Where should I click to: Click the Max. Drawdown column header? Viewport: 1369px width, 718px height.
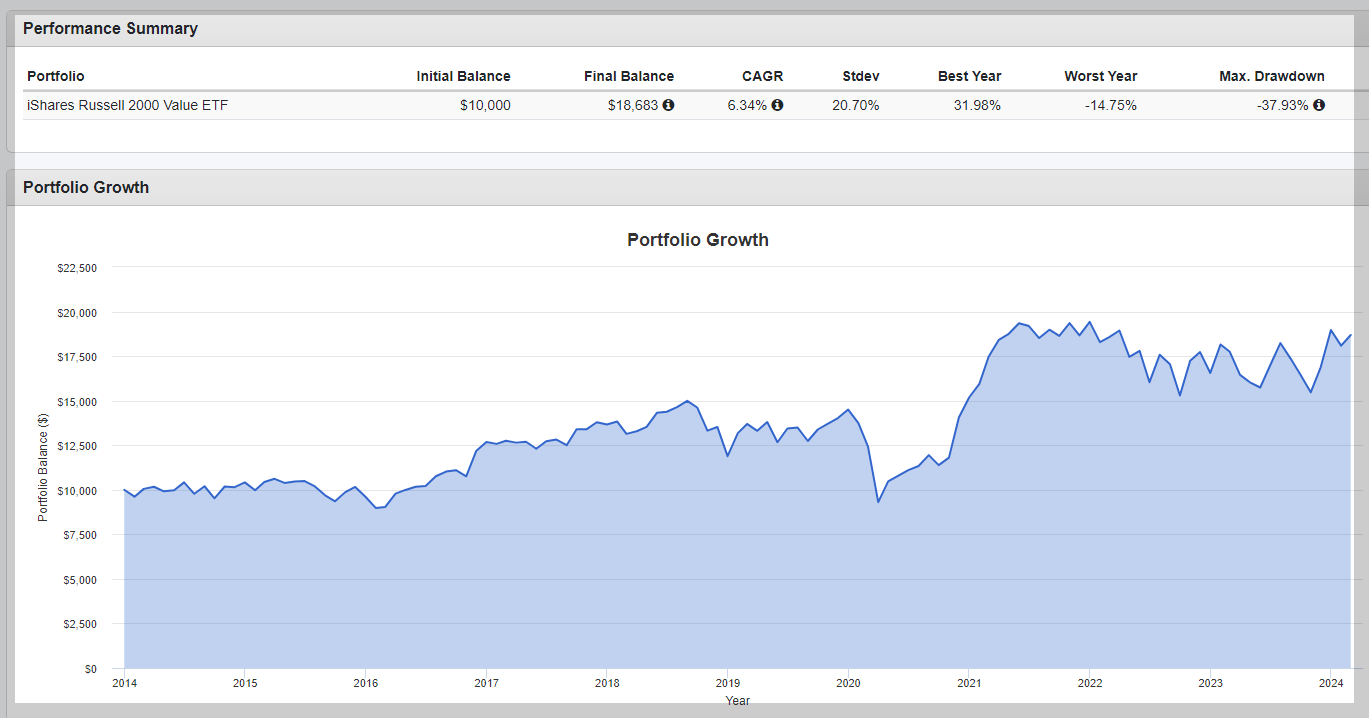point(1272,76)
